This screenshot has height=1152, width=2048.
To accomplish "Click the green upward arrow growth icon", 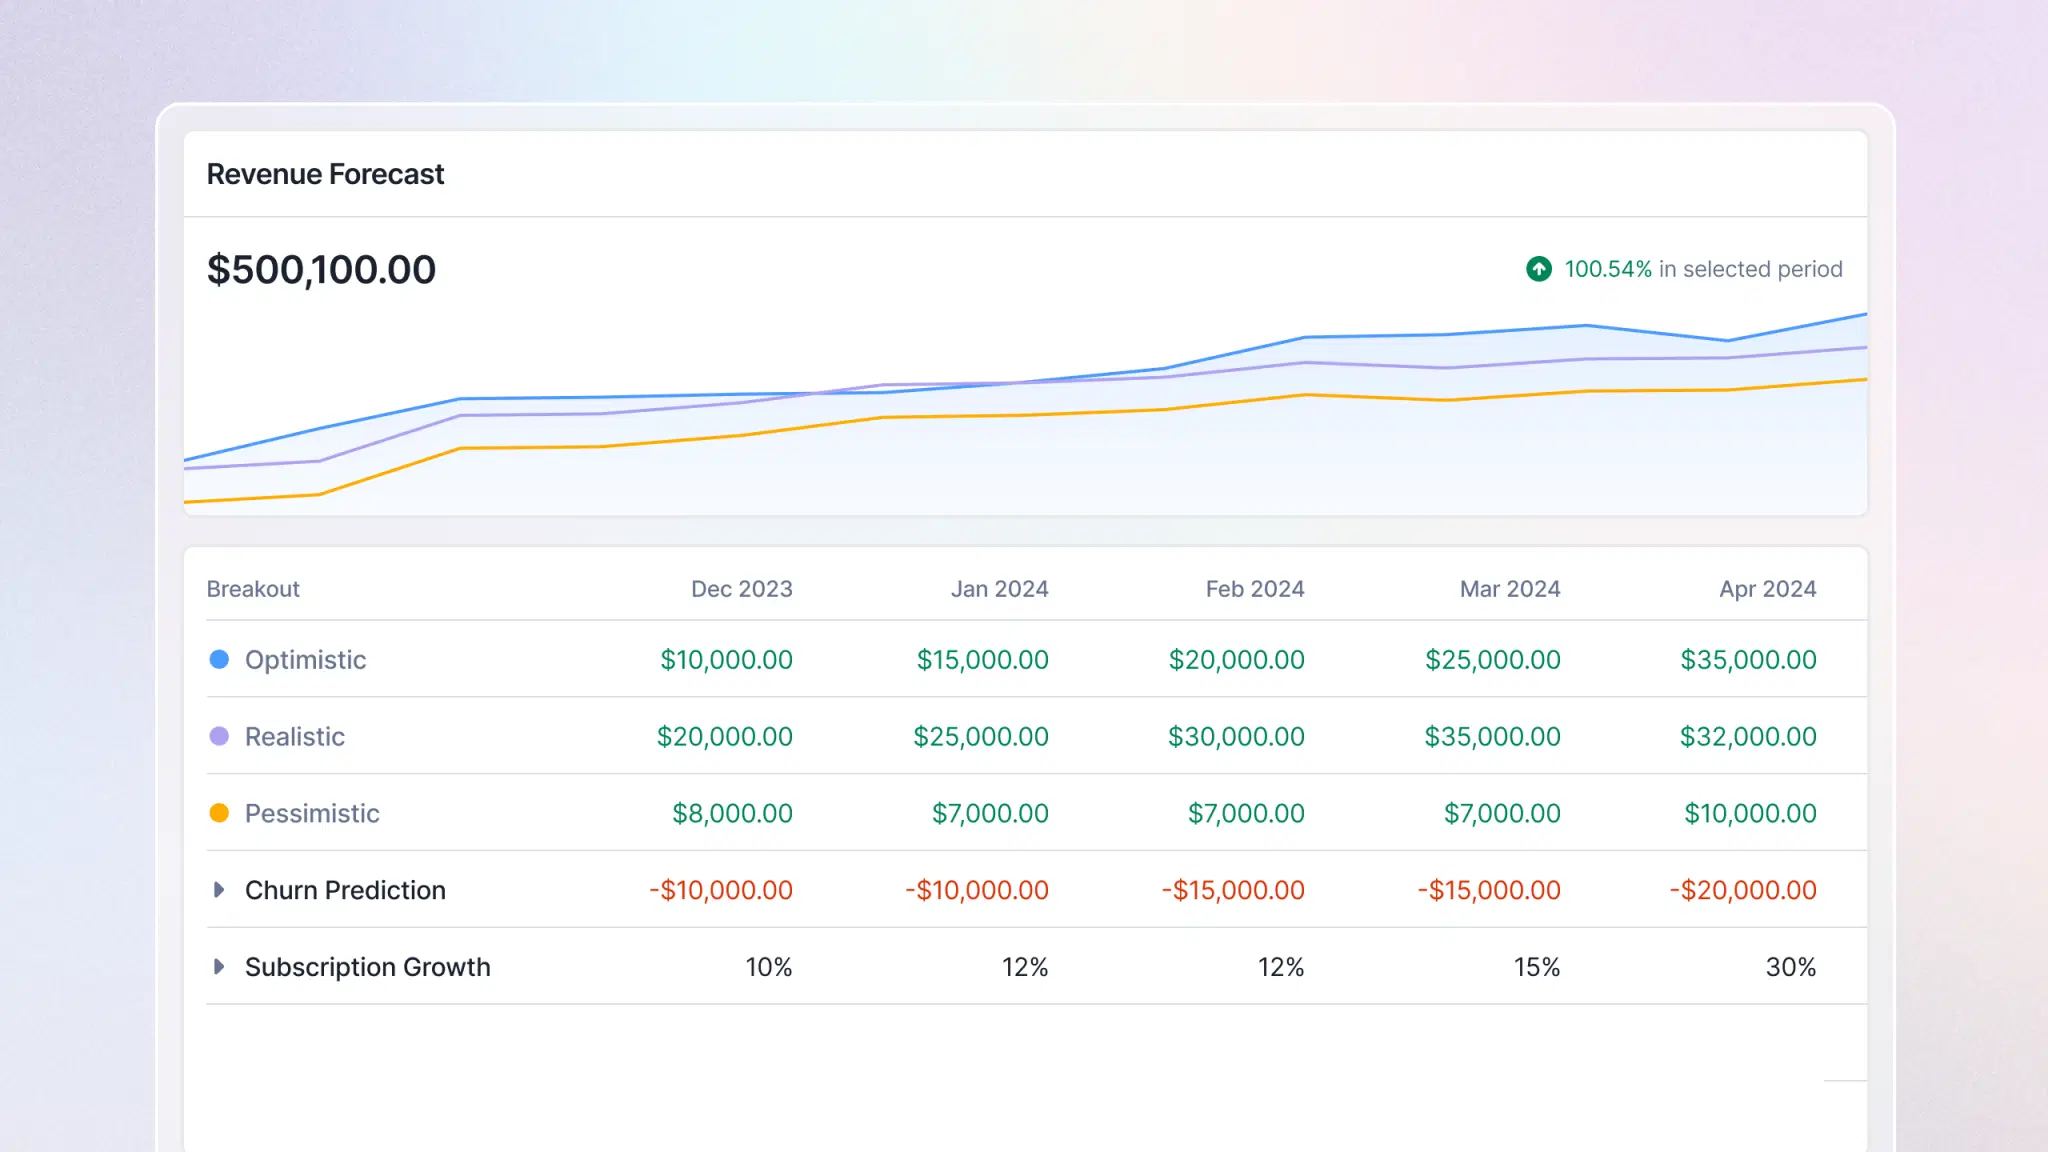I will click(x=1538, y=269).
